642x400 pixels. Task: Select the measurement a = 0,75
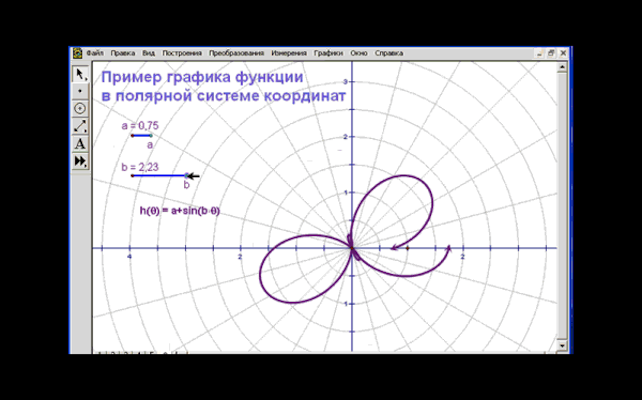pyautogui.click(x=140, y=126)
